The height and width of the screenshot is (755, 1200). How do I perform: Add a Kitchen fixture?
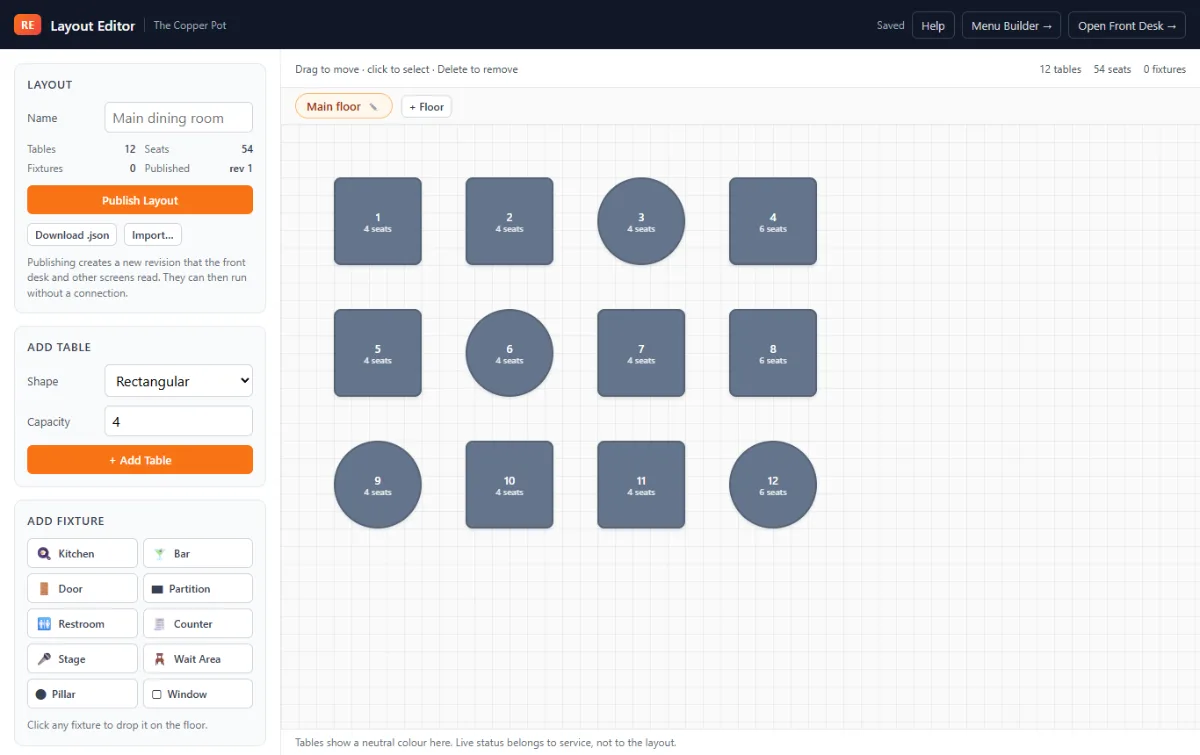tap(82, 553)
